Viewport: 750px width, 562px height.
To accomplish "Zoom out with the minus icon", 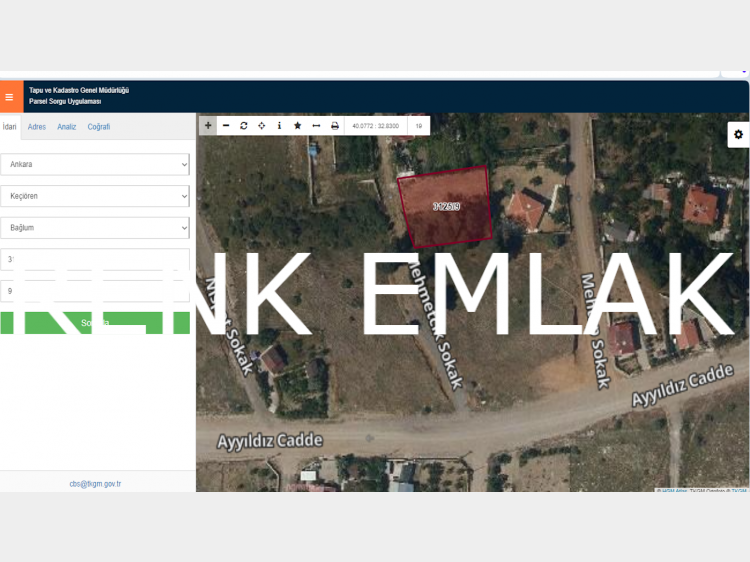I will tap(226, 126).
